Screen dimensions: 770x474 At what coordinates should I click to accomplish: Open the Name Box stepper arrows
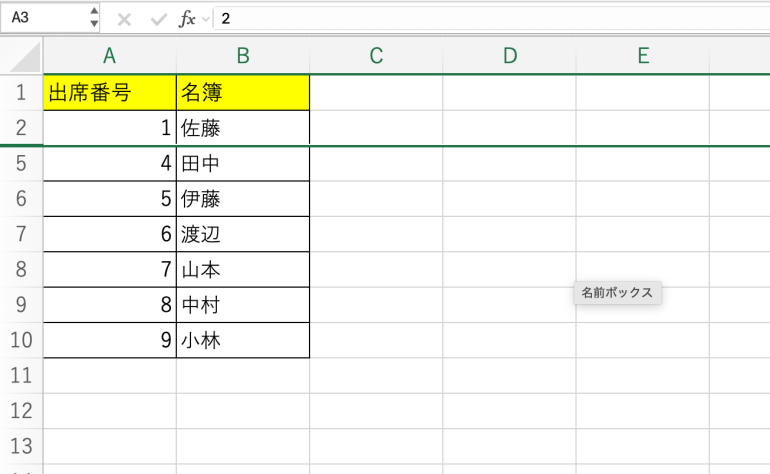click(94, 18)
